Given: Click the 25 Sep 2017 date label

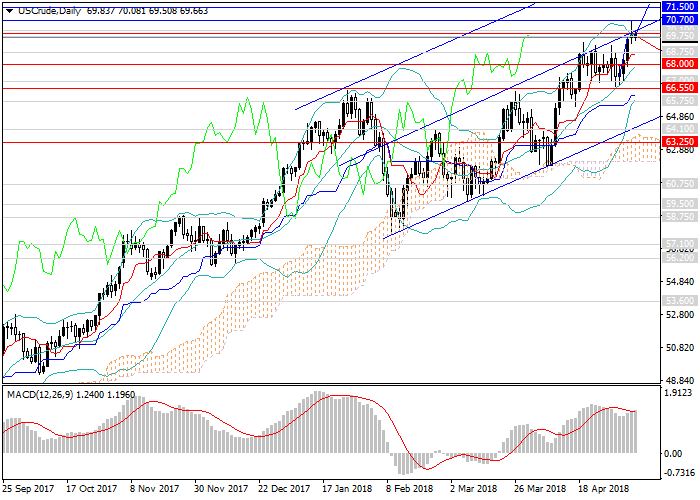Looking at the screenshot, I should point(28,489).
